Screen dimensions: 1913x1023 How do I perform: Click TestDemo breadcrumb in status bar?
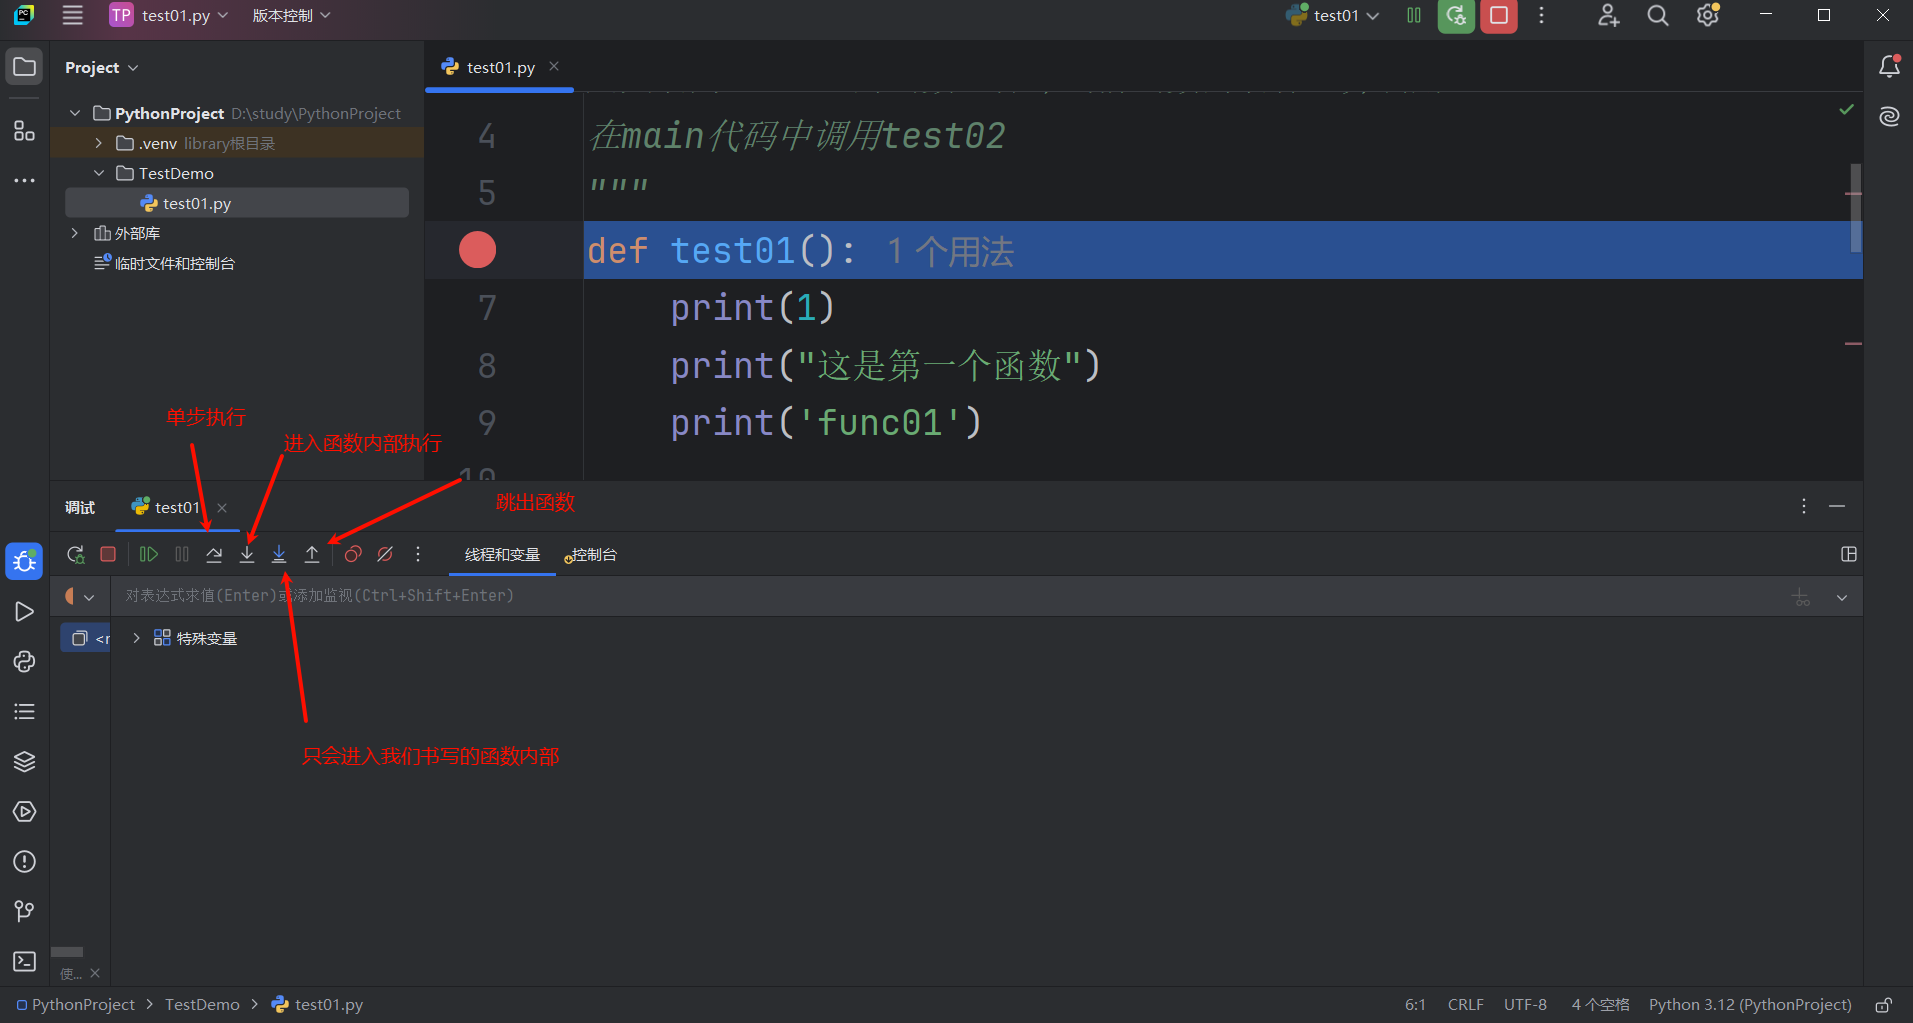point(202,1004)
